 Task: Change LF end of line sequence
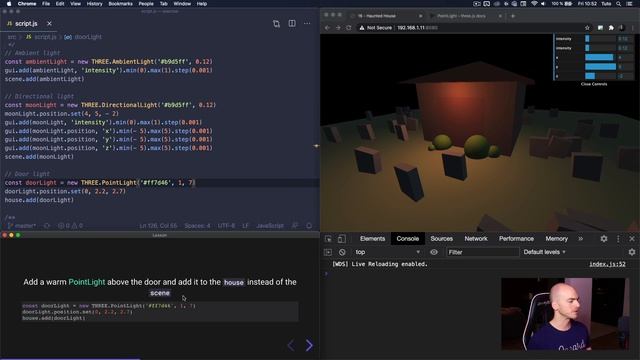[245, 225]
